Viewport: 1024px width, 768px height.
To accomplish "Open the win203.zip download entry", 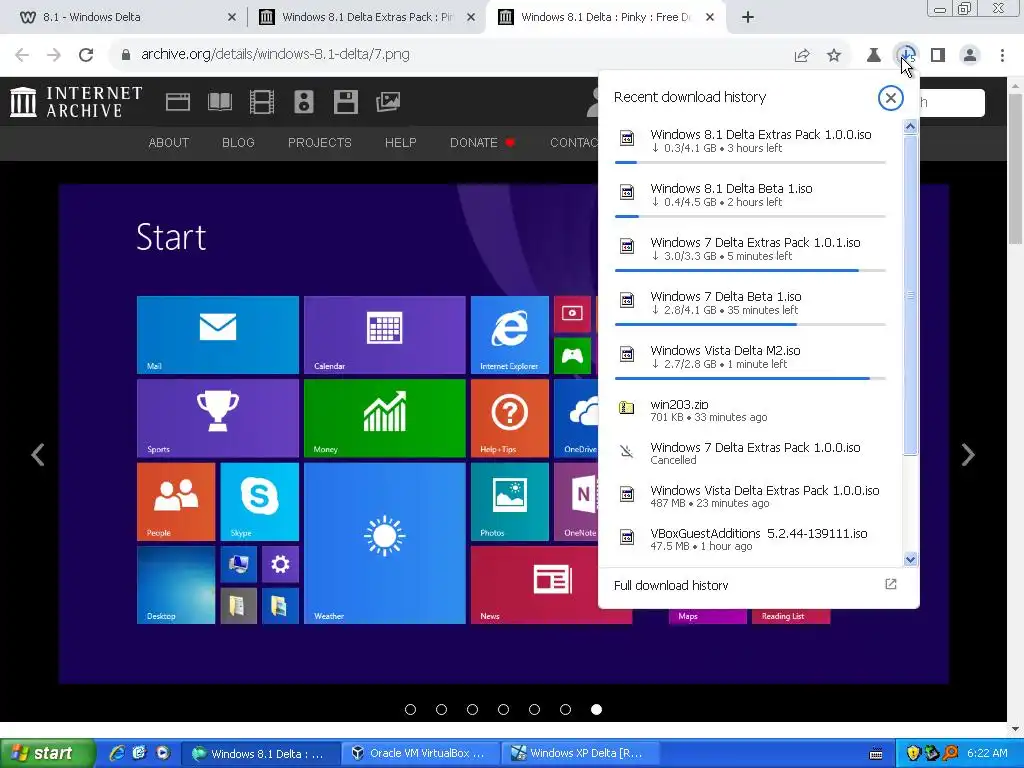I will 750,410.
